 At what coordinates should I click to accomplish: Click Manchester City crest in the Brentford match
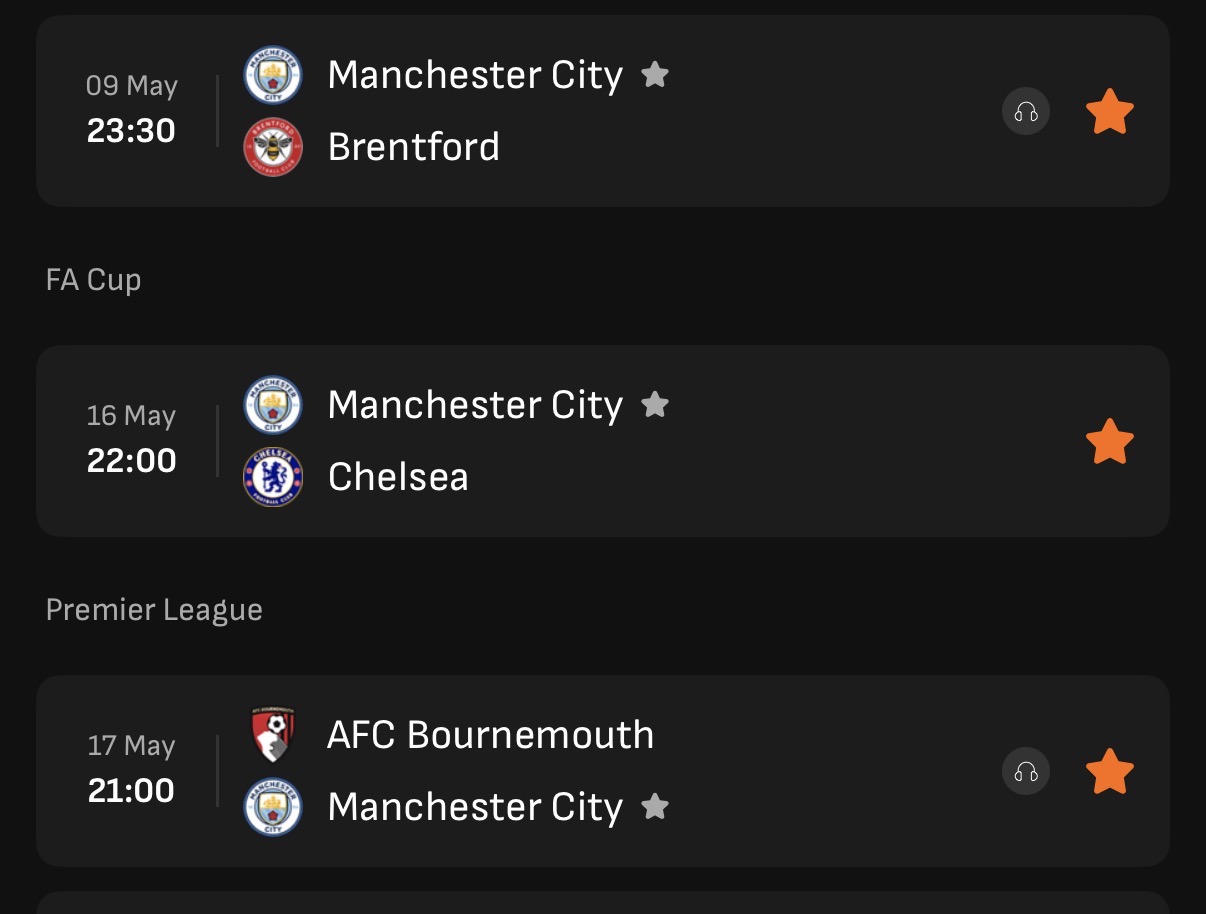click(x=273, y=75)
